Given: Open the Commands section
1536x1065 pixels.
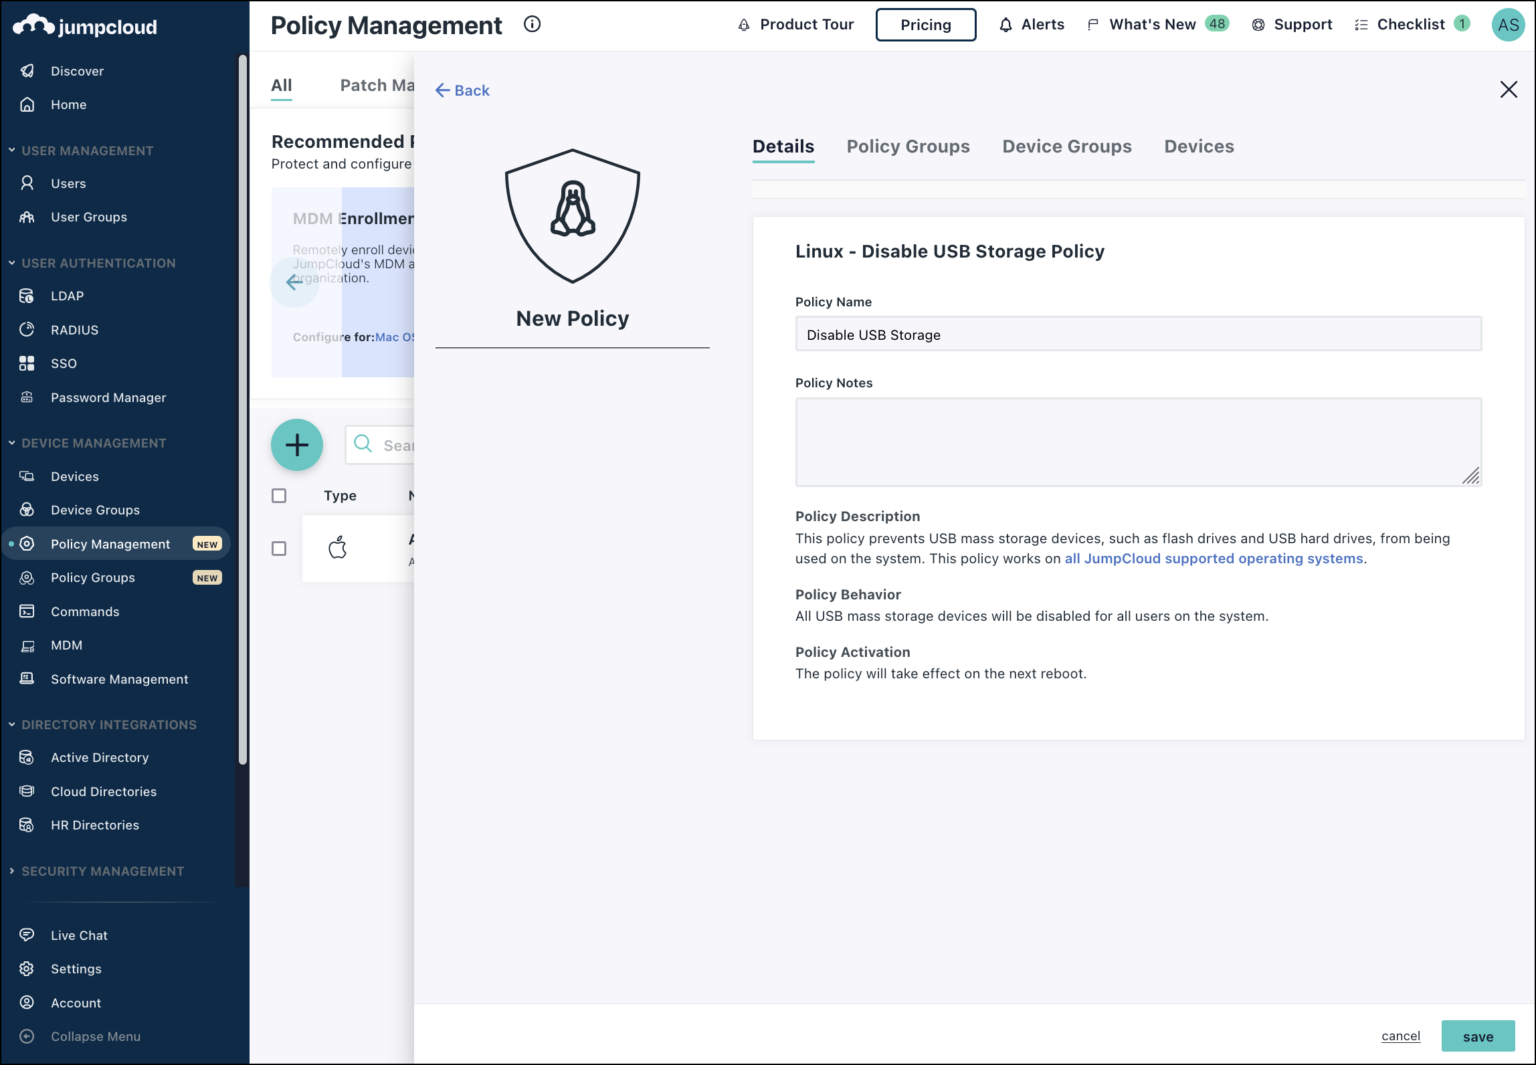Looking at the screenshot, I should click(x=85, y=611).
